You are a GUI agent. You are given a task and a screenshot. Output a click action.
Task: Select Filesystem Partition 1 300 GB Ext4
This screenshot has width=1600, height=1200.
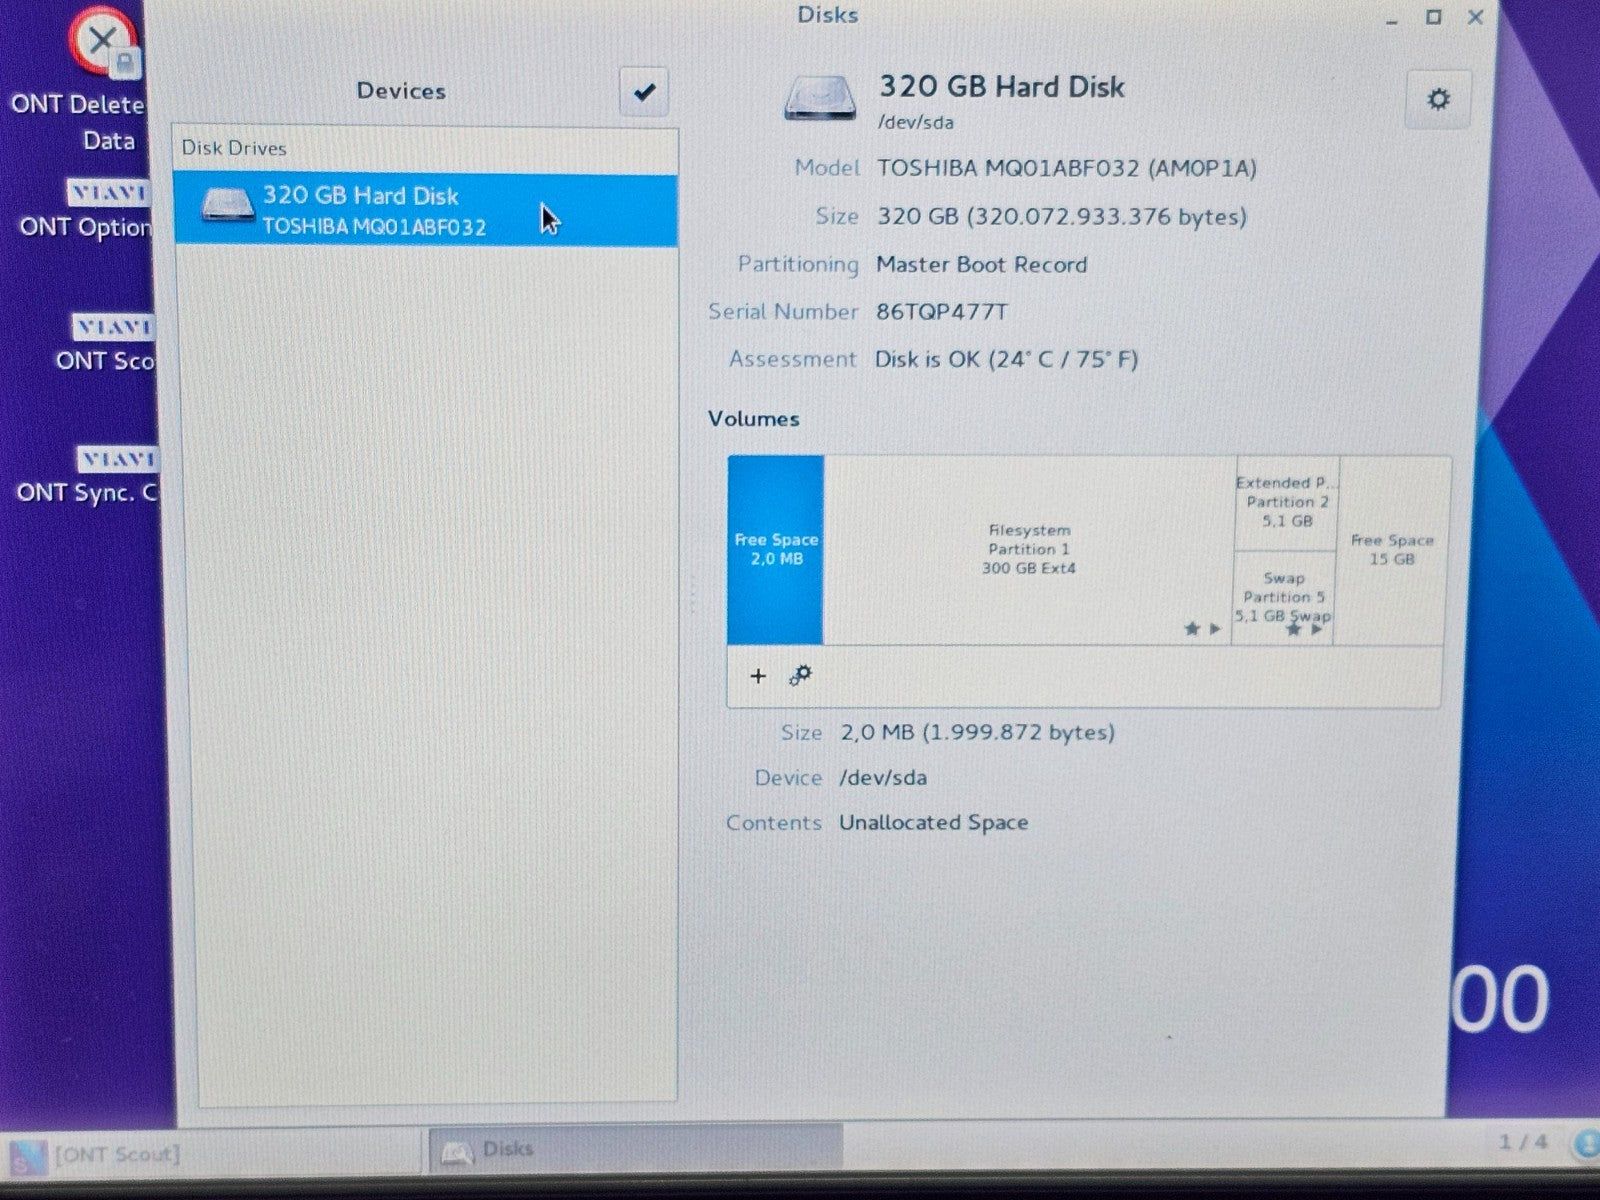point(1028,549)
